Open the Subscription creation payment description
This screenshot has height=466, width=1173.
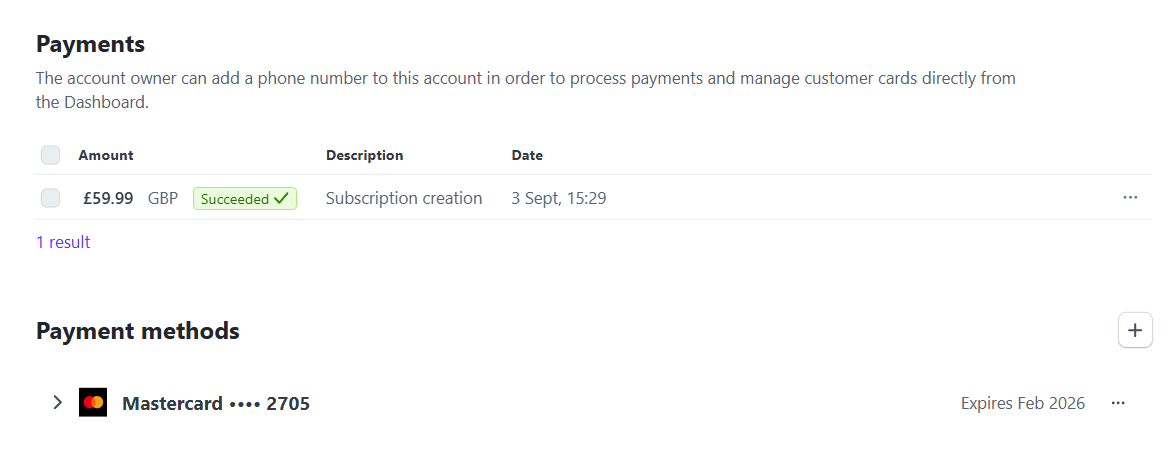point(404,198)
